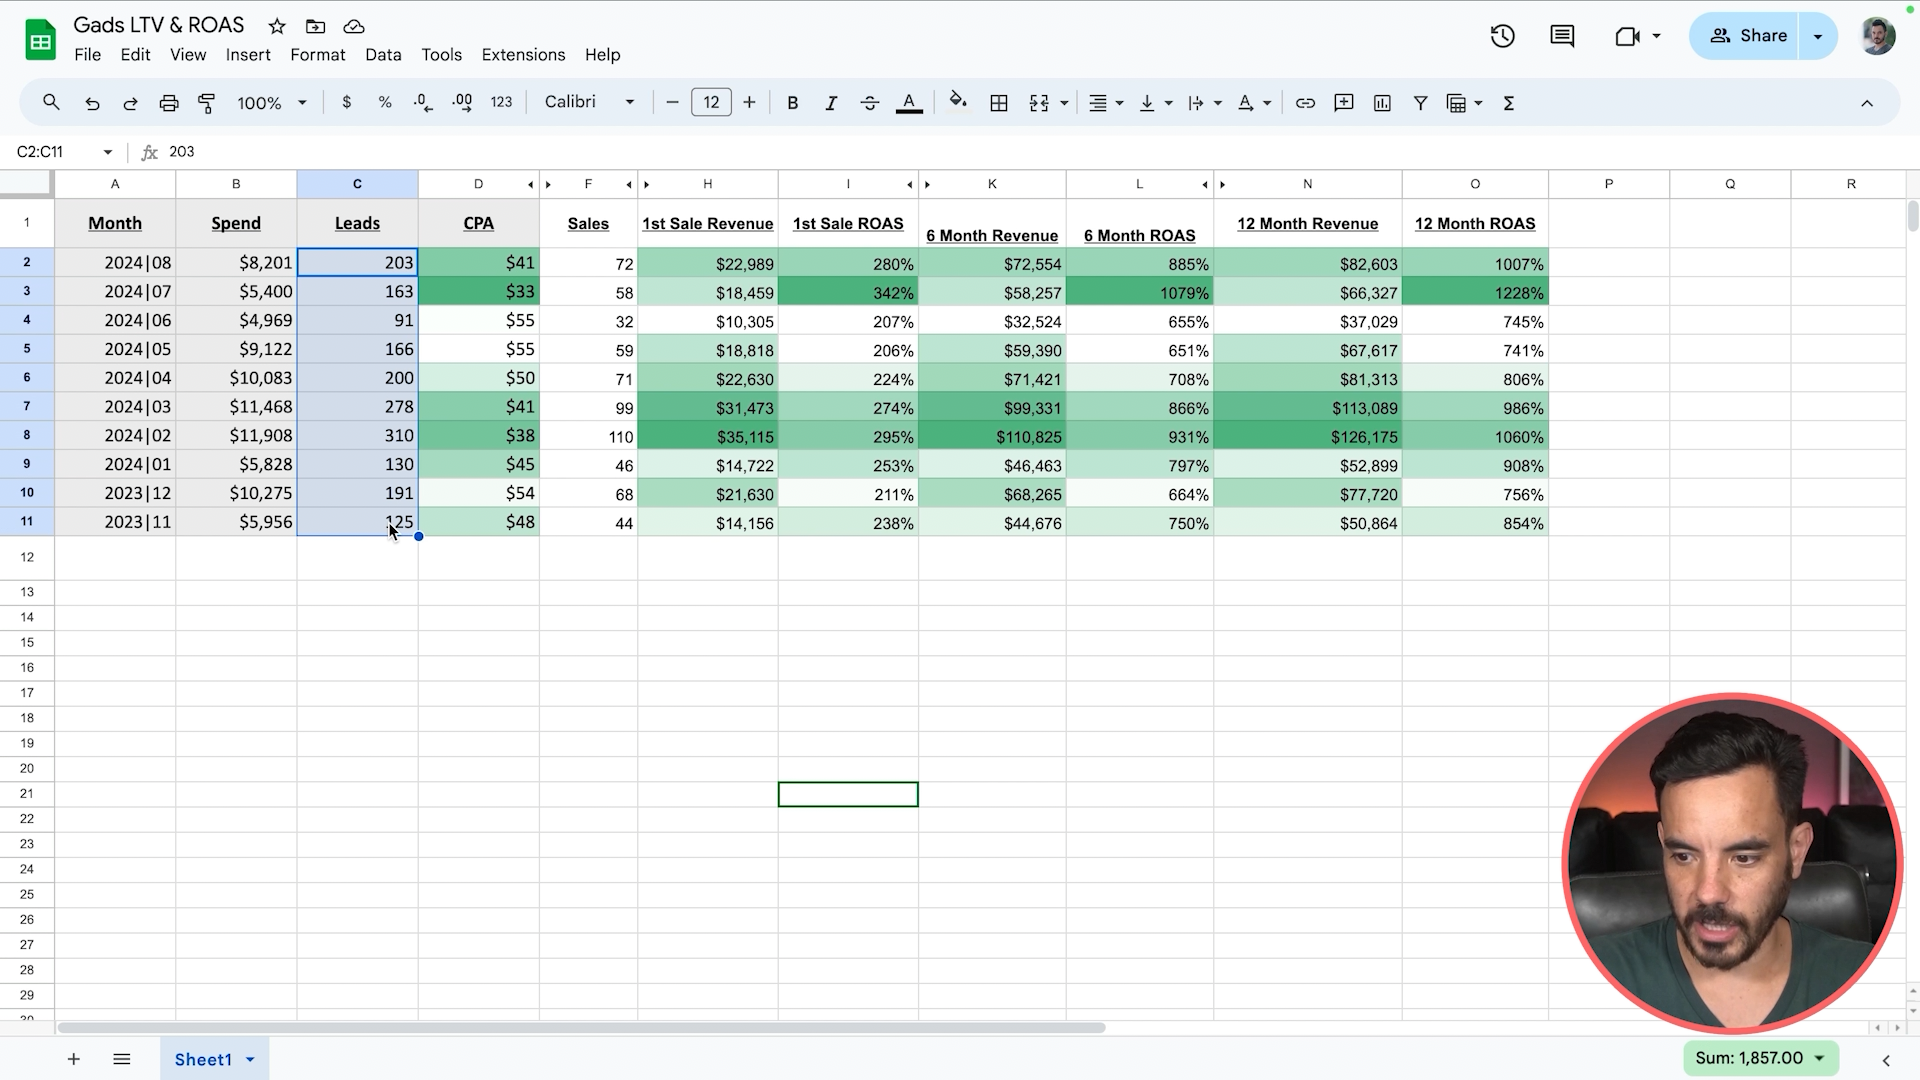Open the comments panel icon
Image resolution: width=1920 pixels, height=1080 pixels.
click(x=1562, y=37)
